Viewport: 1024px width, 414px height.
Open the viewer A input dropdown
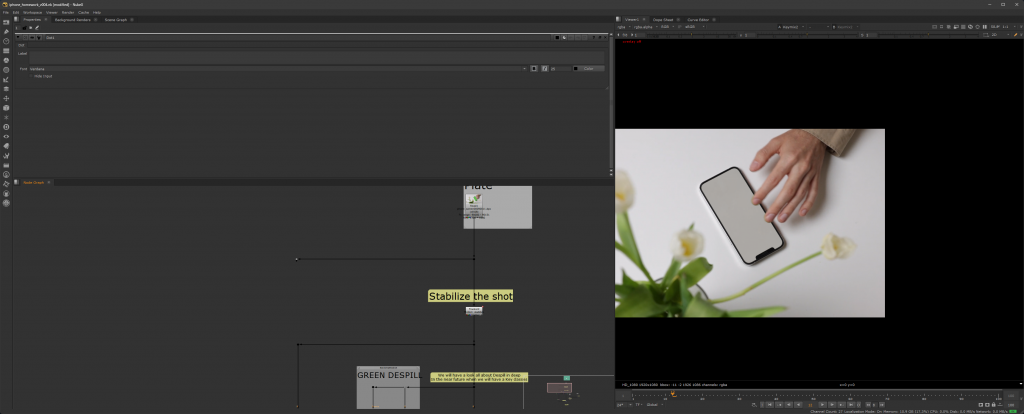tap(791, 27)
